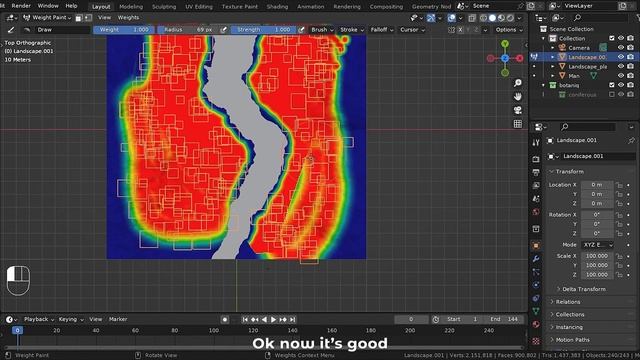Toggle the gizmo display icon
The width and height of the screenshot is (640, 360).
click(x=431, y=18)
